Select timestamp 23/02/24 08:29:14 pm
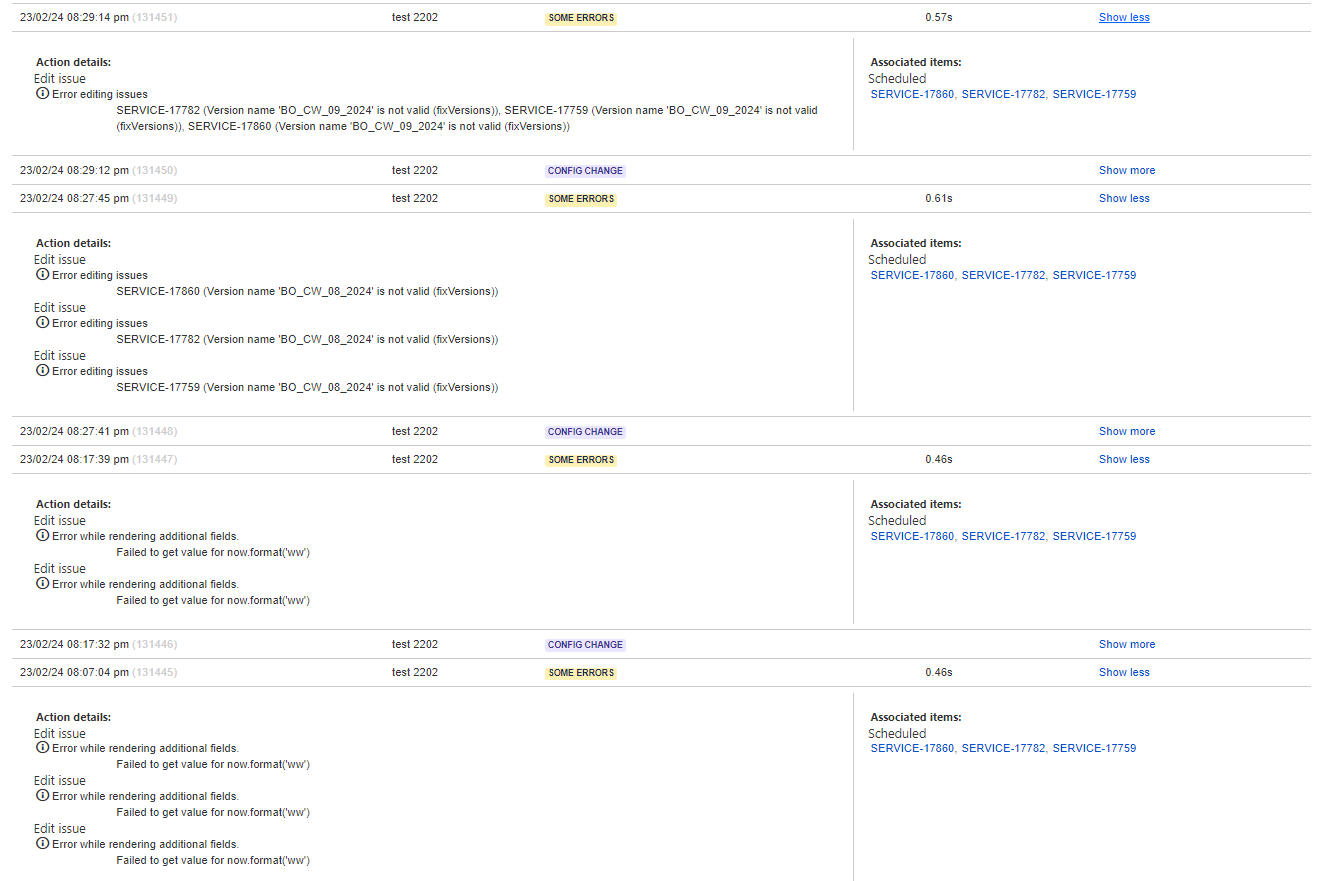The width and height of the screenshot is (1327, 881). point(74,18)
